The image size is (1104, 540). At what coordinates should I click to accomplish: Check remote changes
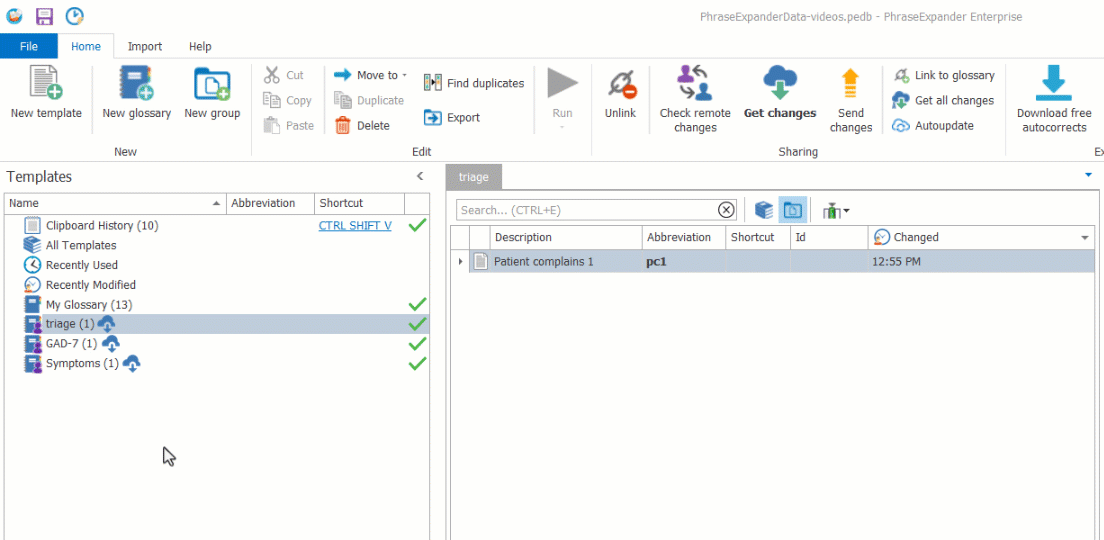coord(695,99)
